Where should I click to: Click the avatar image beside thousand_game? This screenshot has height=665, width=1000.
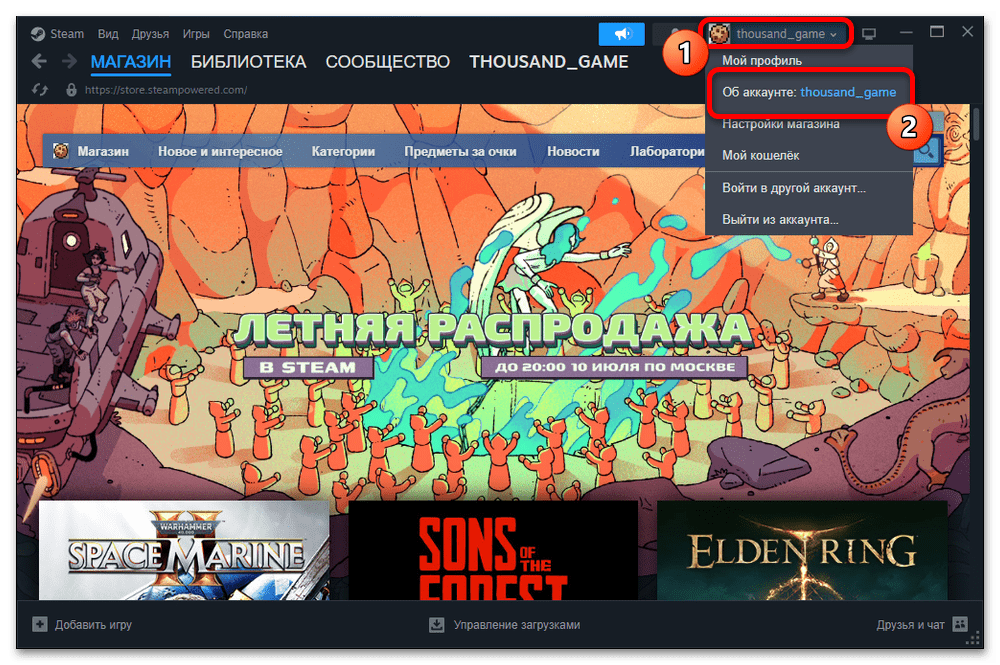point(719,34)
